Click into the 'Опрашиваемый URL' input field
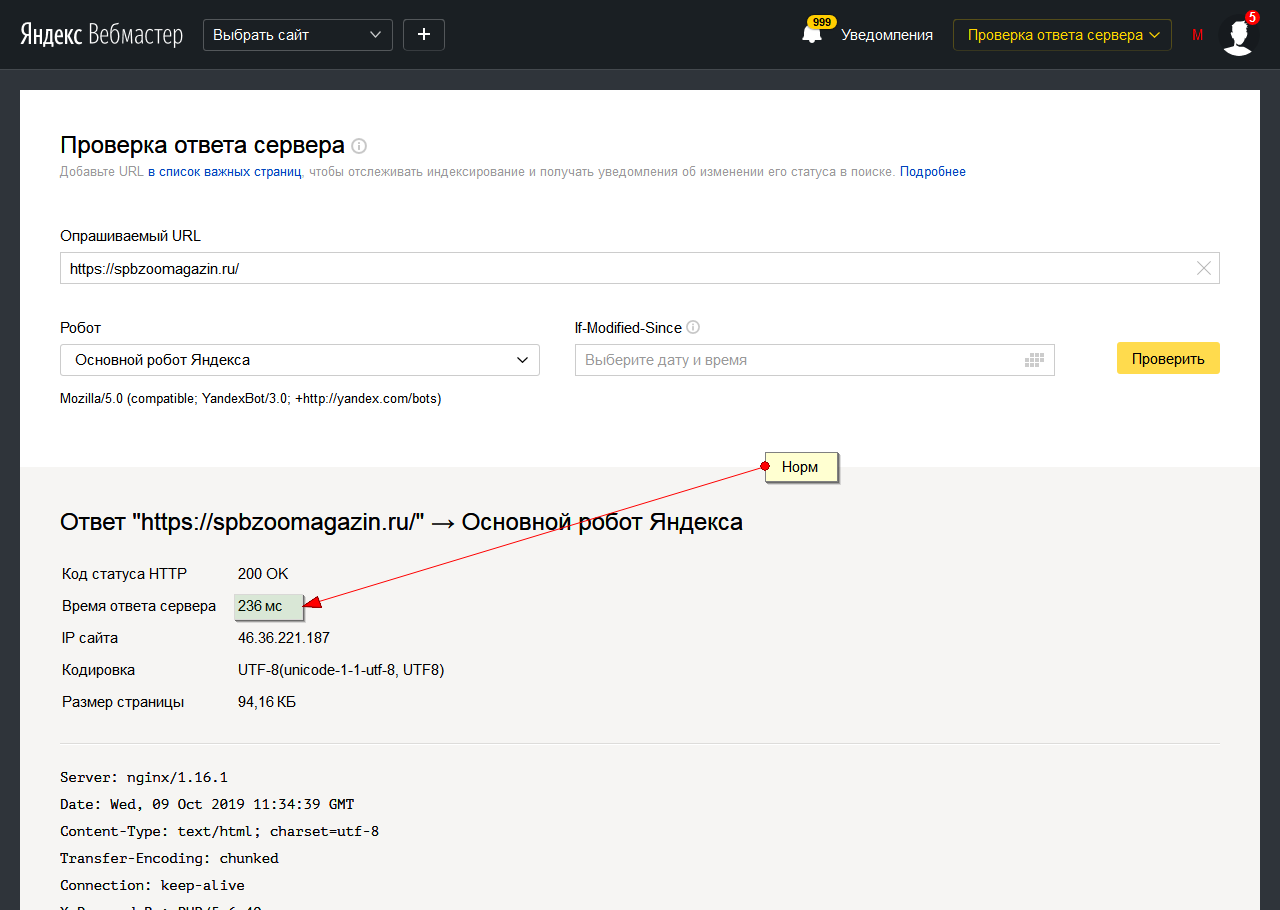Image resolution: width=1280 pixels, height=910 pixels. point(620,268)
